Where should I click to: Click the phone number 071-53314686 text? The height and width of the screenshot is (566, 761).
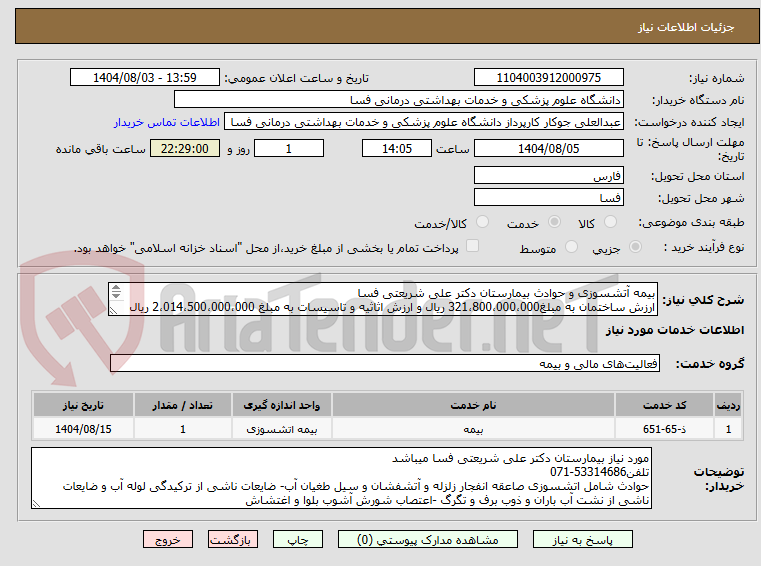point(588,472)
